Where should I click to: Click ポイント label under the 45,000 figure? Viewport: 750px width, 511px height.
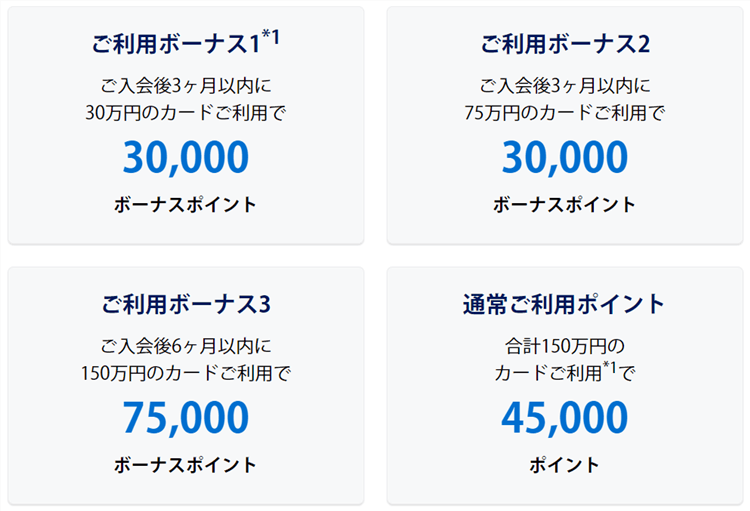pyautogui.click(x=565, y=465)
